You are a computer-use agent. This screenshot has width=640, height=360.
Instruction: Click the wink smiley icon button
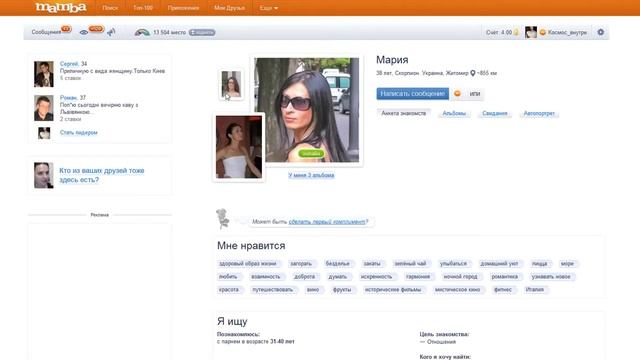458,93
